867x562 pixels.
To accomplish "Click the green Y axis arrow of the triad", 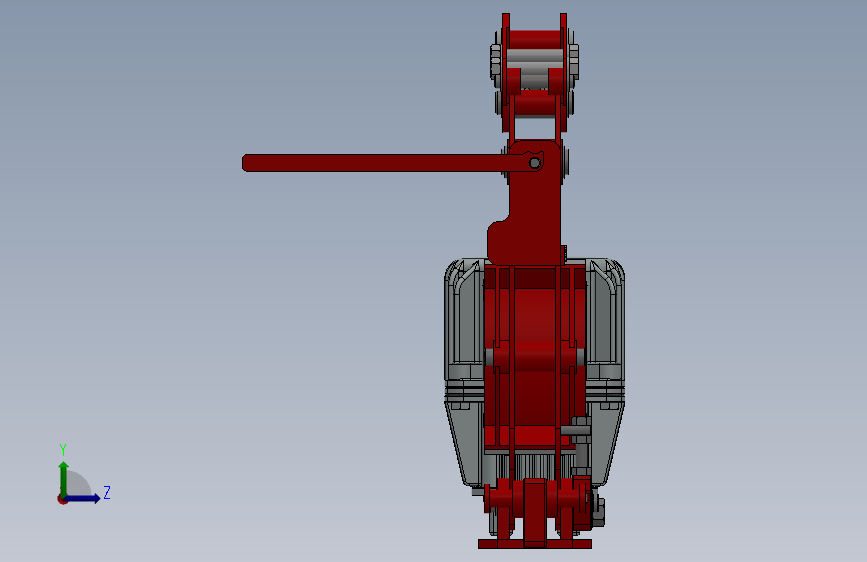I will click(64, 478).
